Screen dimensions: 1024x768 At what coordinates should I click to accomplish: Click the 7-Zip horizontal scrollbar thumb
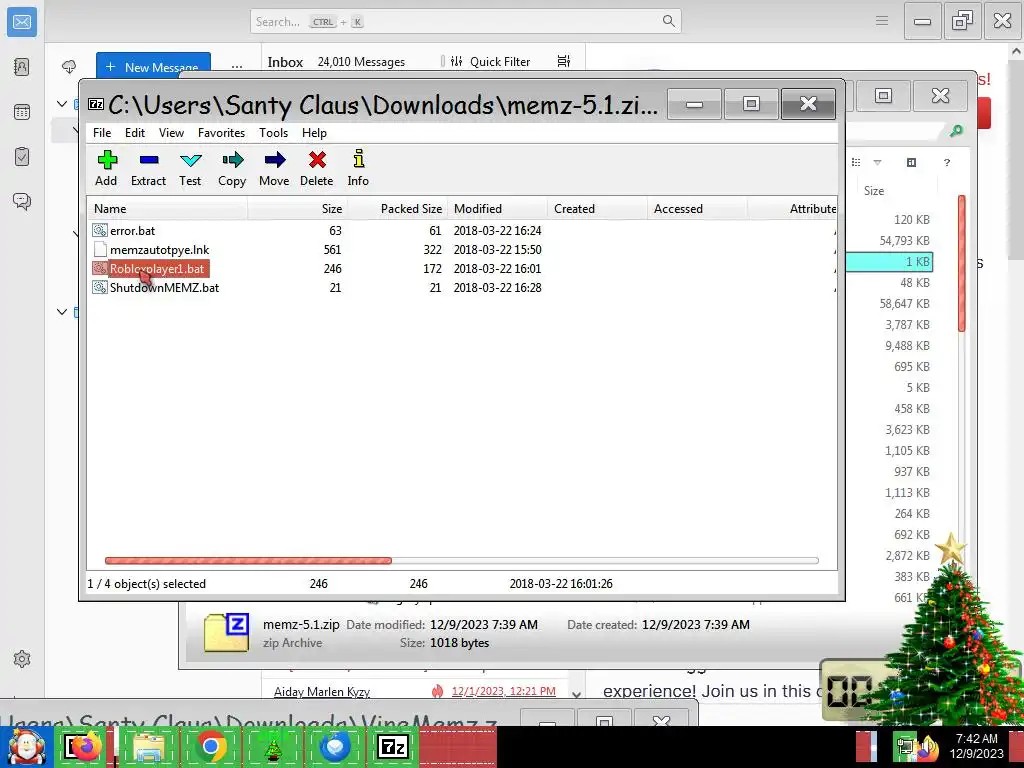pos(248,560)
